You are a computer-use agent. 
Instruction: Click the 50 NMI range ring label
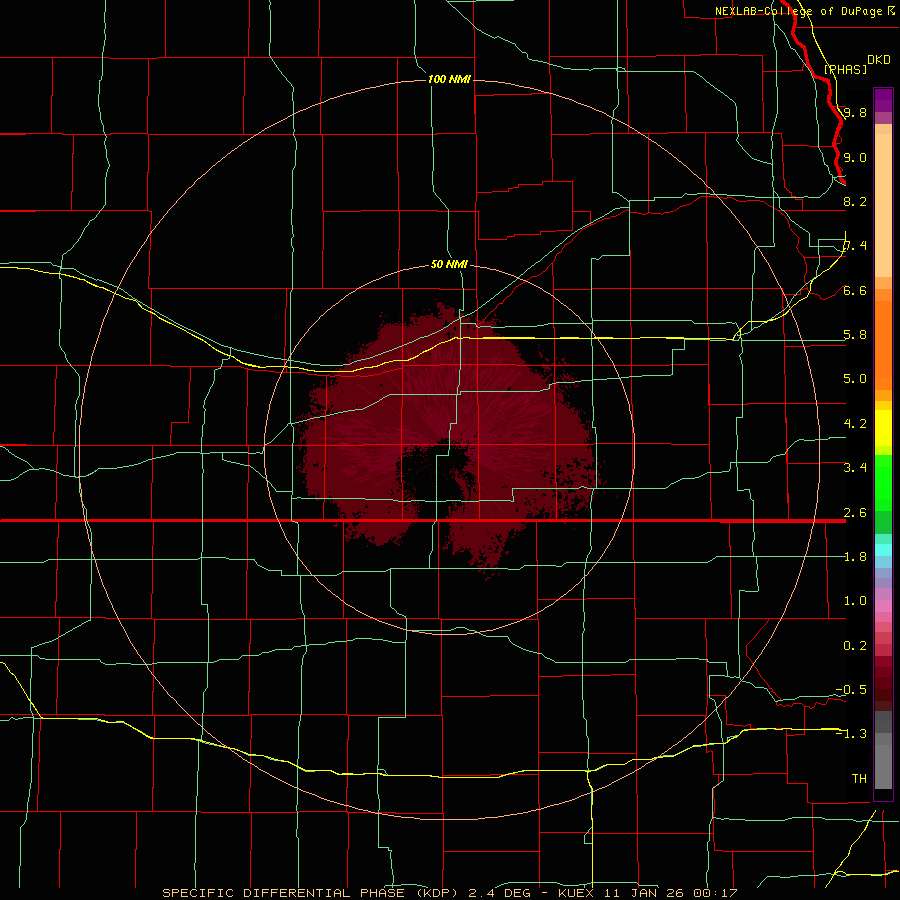449,264
